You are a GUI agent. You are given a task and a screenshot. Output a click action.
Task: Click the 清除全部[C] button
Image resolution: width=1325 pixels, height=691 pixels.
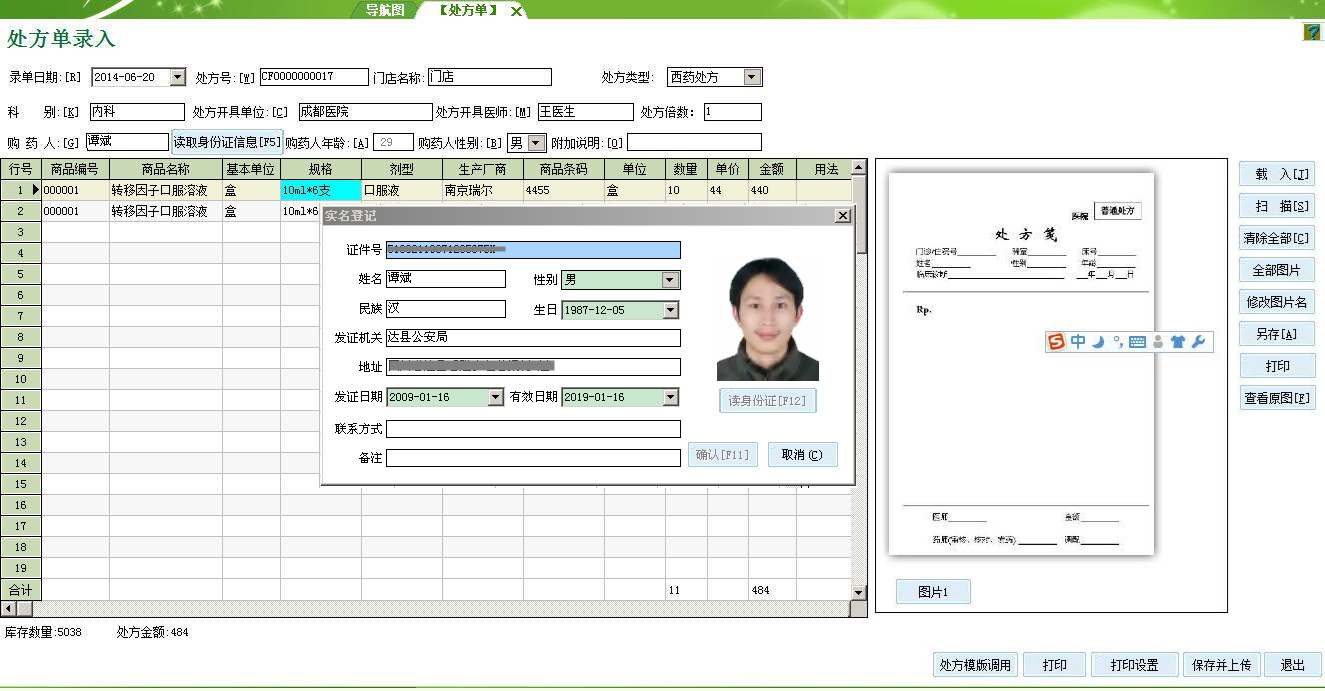1277,238
